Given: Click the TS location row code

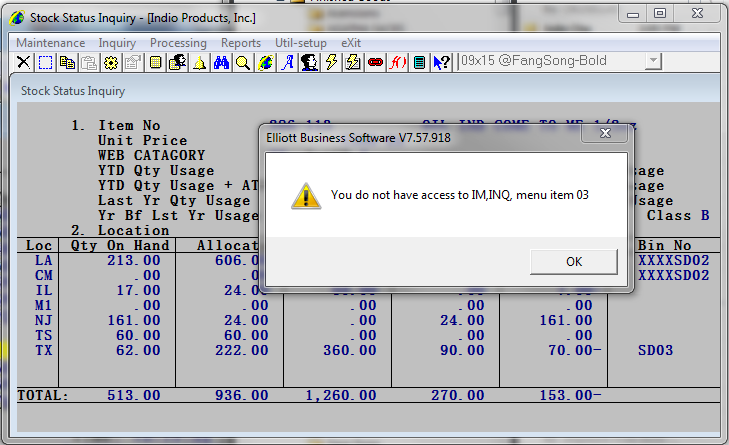Looking at the screenshot, I should [x=44, y=335].
